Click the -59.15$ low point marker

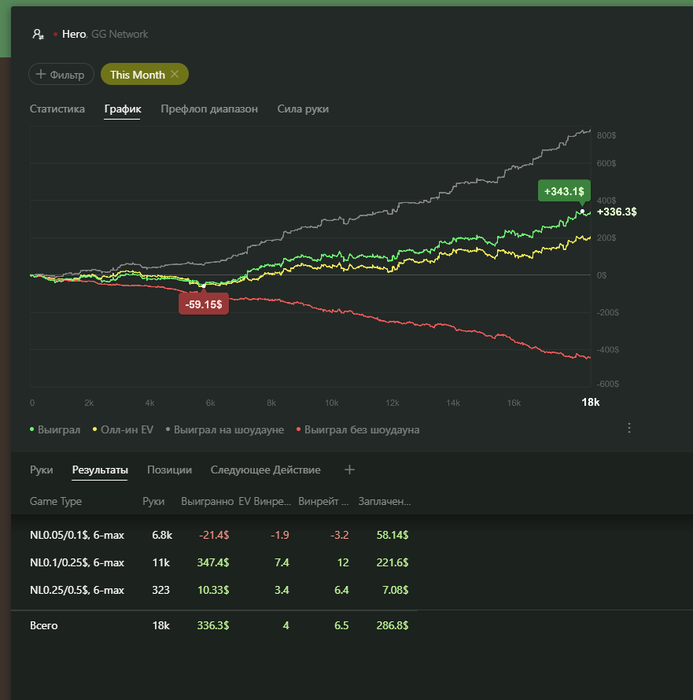click(204, 304)
